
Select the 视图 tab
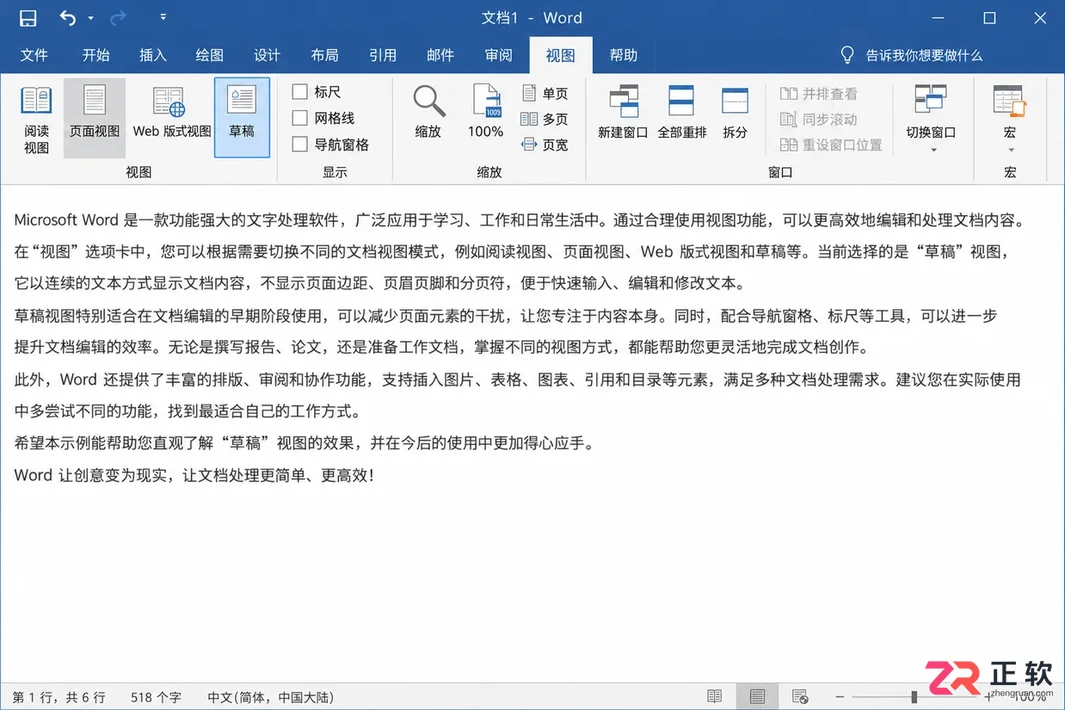tap(560, 55)
